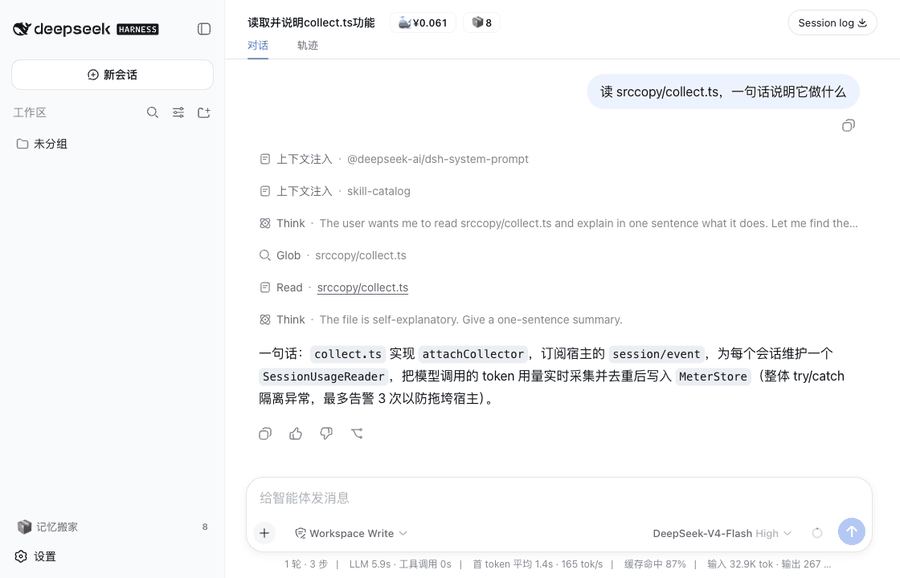Download the Session log
900x578 pixels.
coord(832,23)
